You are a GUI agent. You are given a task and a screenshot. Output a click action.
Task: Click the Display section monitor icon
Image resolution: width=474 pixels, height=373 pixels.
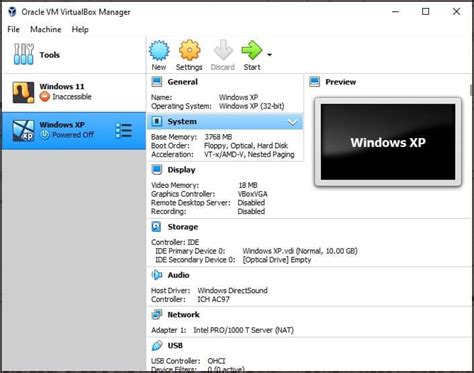coord(157,170)
